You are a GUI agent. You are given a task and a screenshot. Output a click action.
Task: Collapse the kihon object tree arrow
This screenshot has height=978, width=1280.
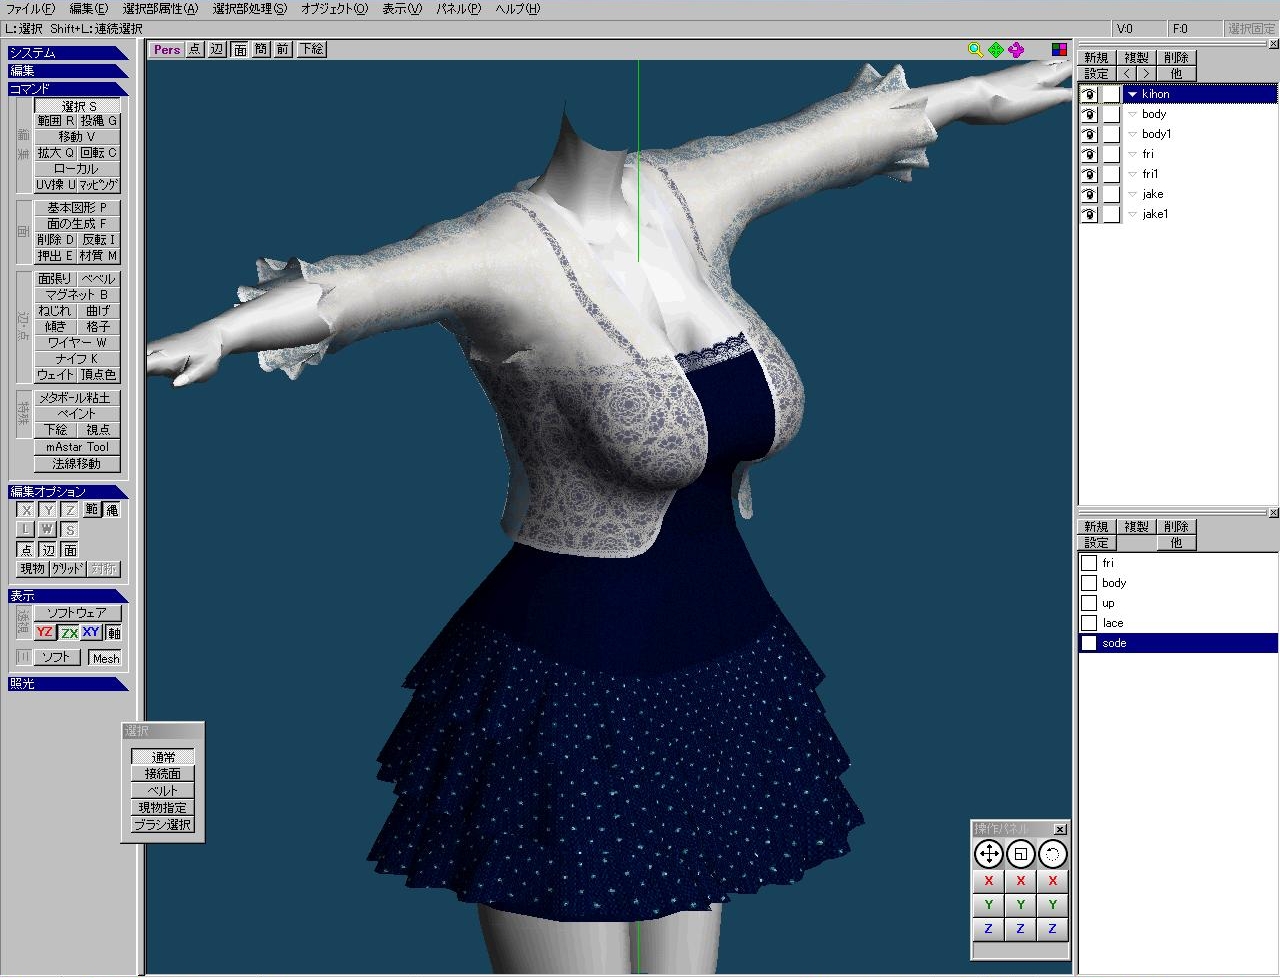[1132, 94]
